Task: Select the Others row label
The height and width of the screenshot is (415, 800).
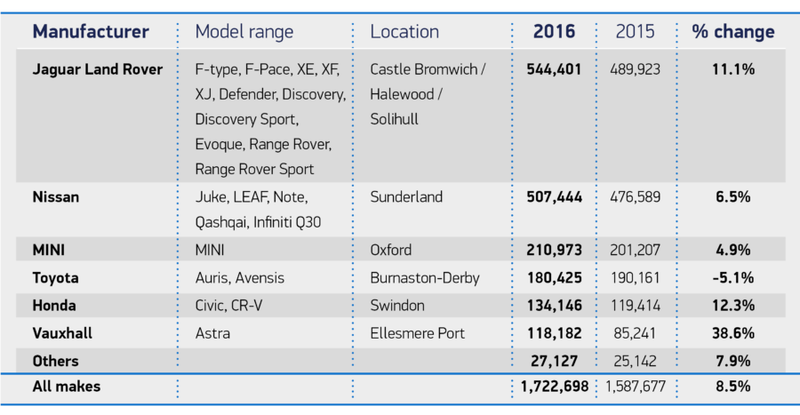Action: point(56,361)
